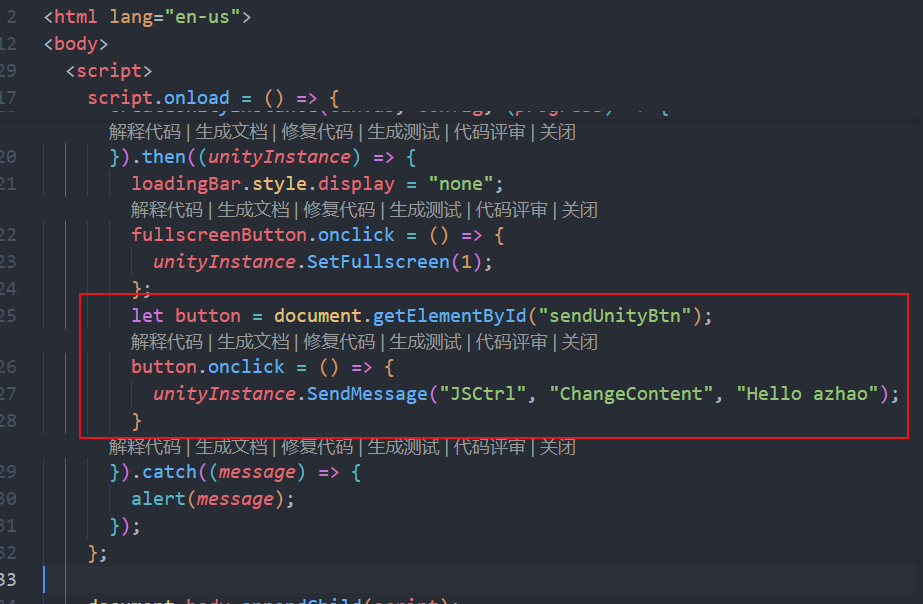Click the word loadingBar in the code

pyautogui.click(x=186, y=184)
